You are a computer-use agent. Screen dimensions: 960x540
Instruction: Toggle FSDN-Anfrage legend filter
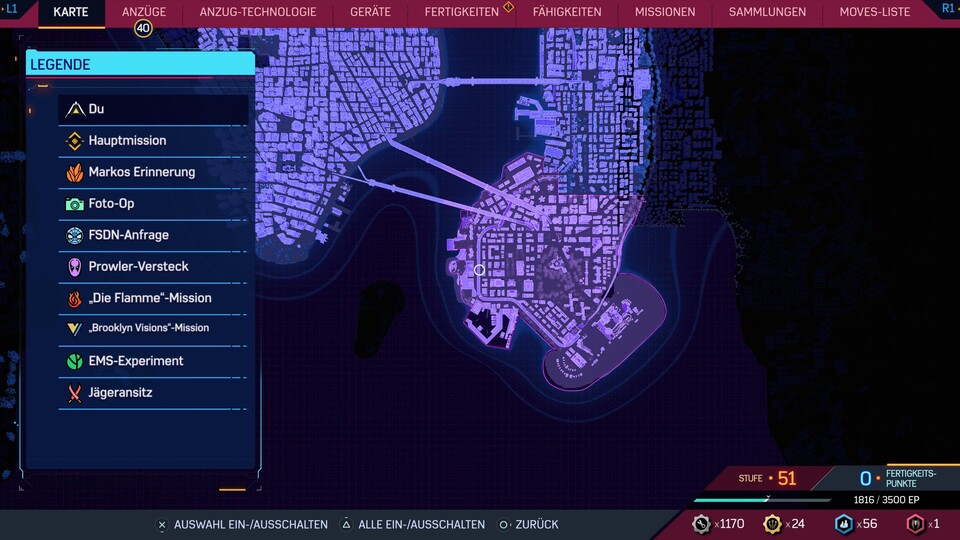tap(153, 235)
